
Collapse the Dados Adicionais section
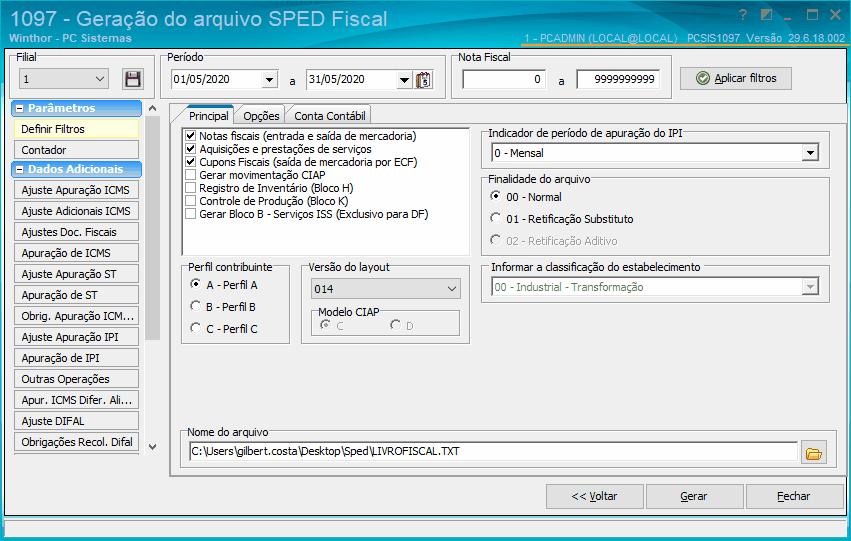point(20,169)
